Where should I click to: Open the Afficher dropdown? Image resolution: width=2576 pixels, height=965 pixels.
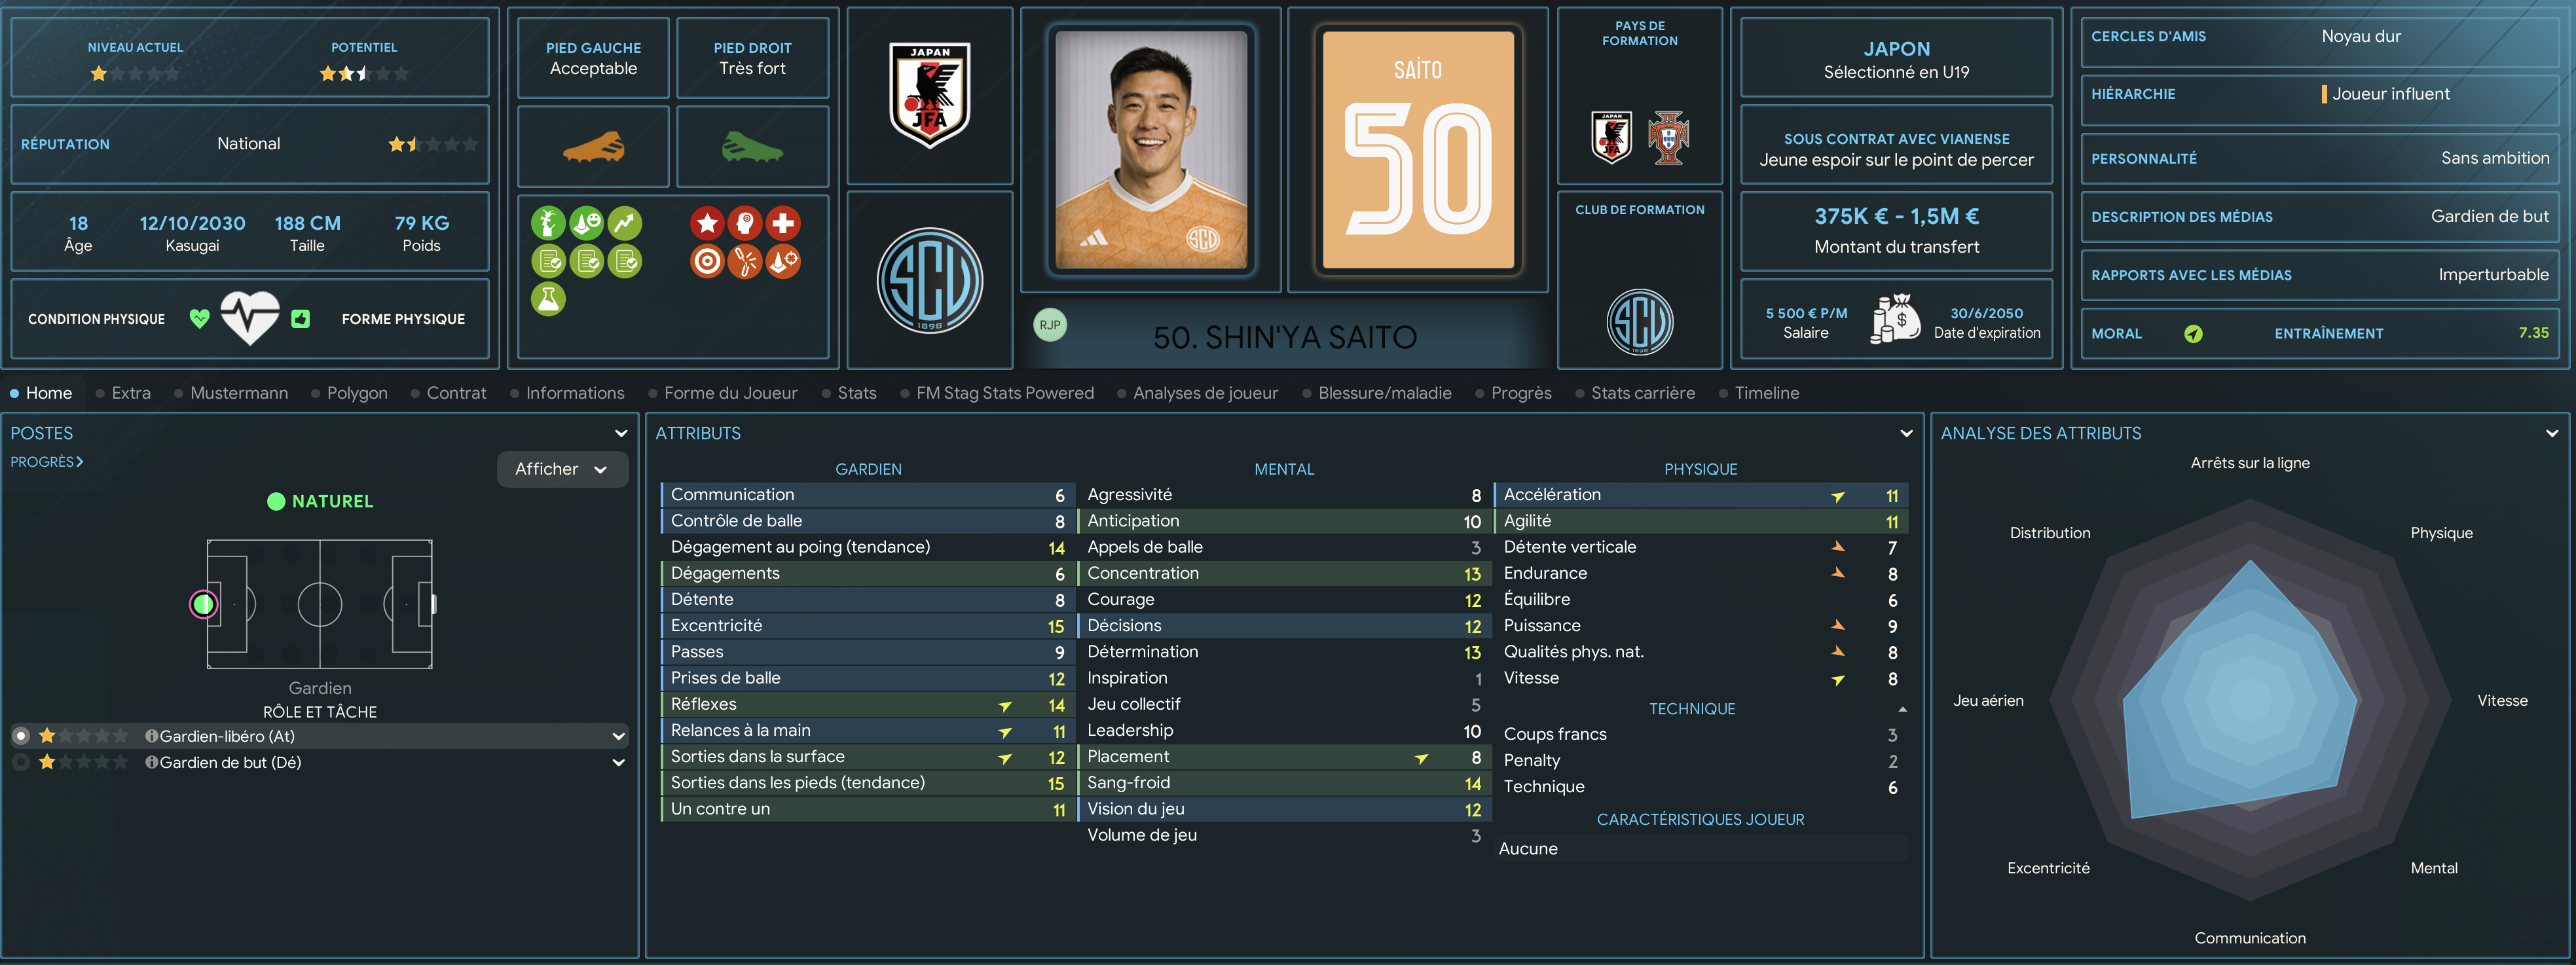562,469
